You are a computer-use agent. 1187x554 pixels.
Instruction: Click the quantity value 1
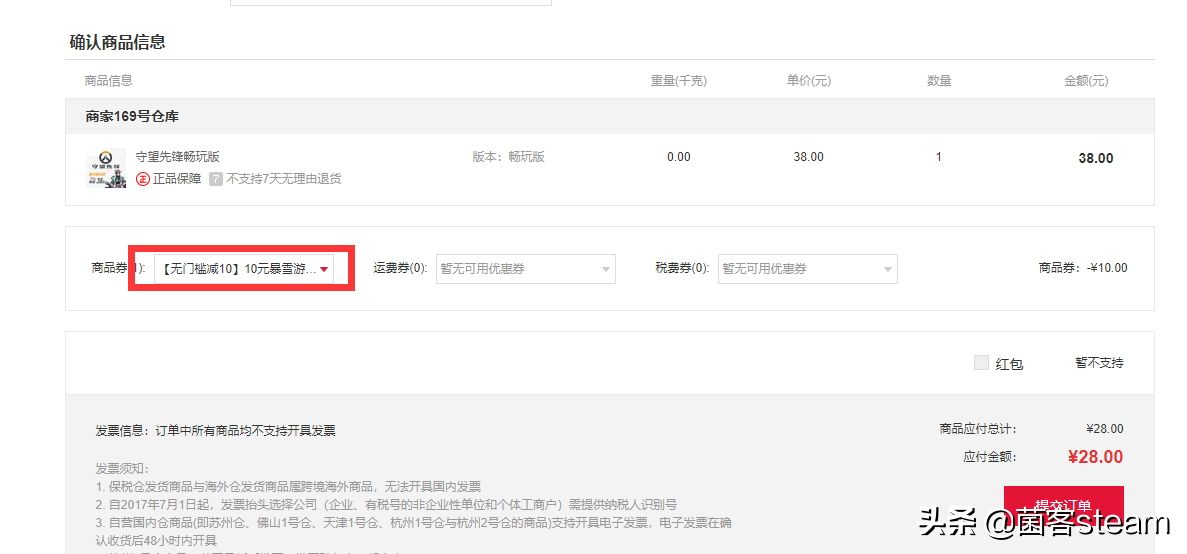(939, 157)
